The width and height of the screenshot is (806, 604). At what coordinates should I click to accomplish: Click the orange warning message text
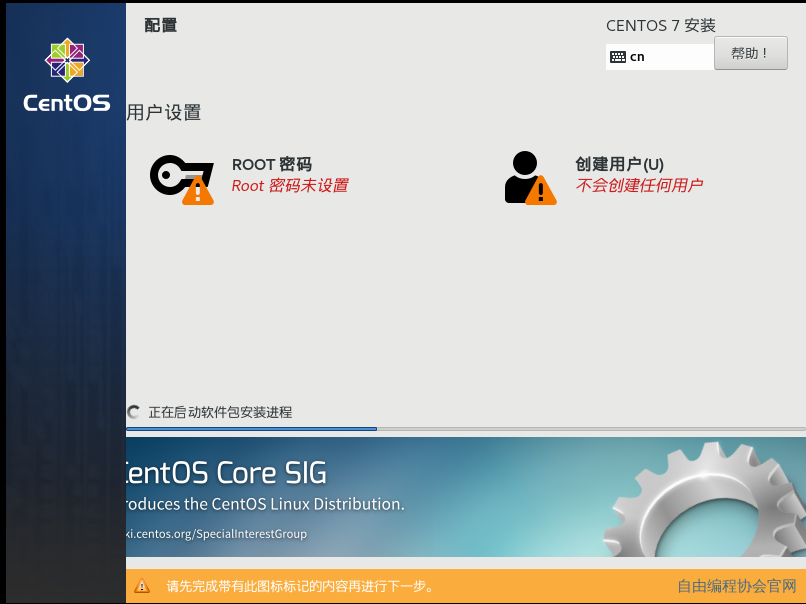pos(300,586)
